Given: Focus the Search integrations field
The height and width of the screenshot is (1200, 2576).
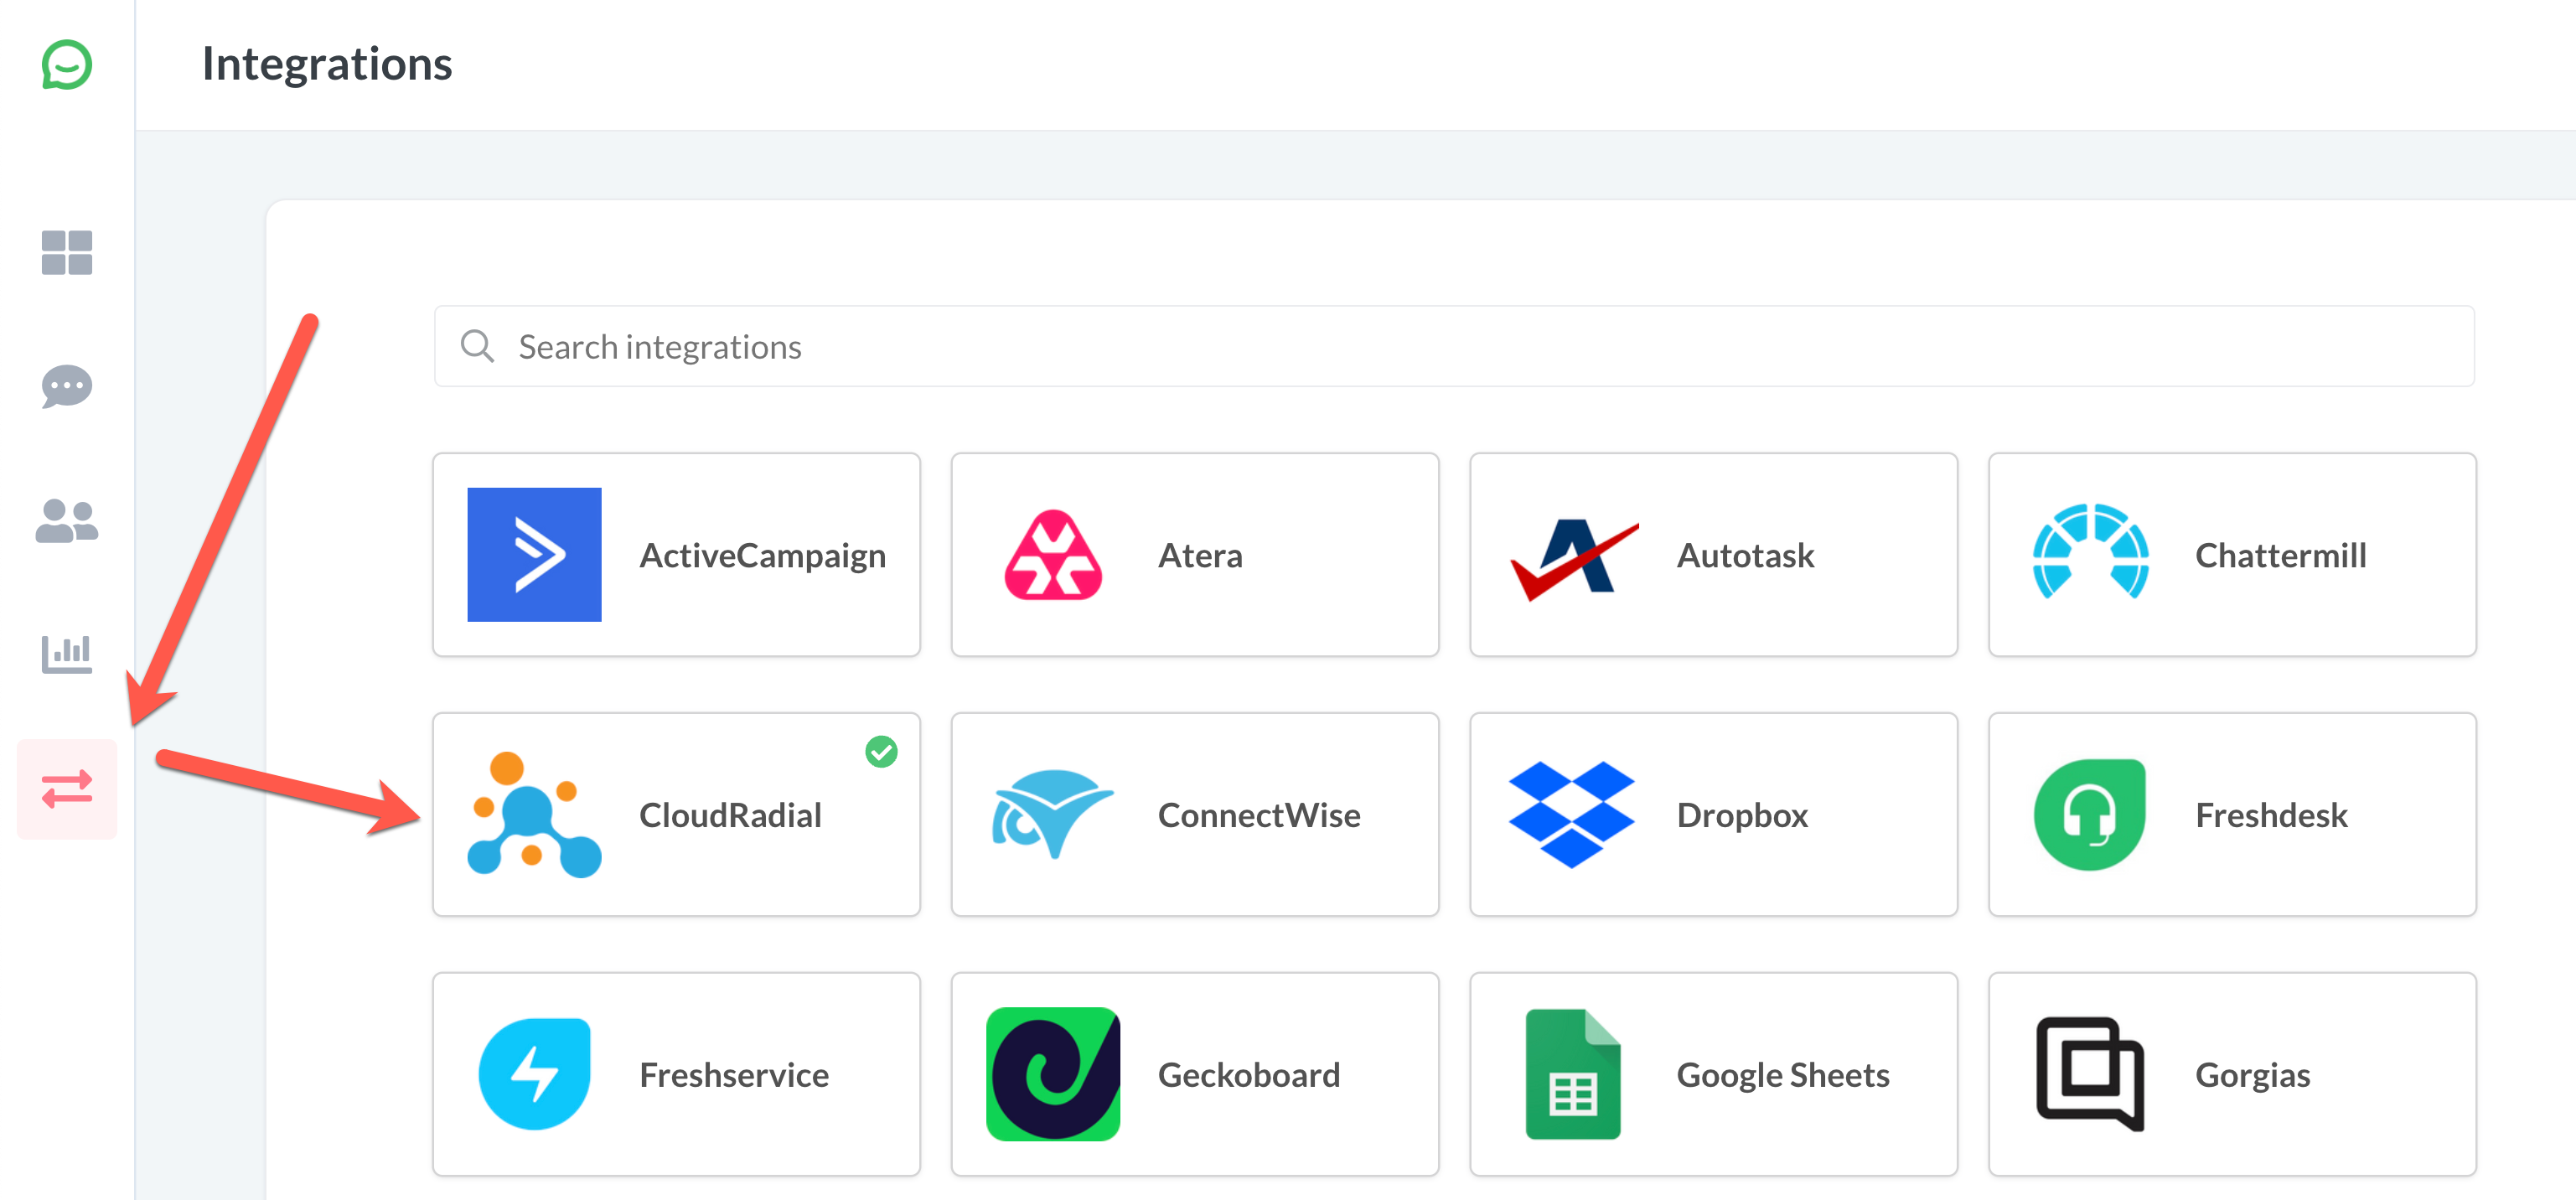Looking at the screenshot, I should (1454, 346).
